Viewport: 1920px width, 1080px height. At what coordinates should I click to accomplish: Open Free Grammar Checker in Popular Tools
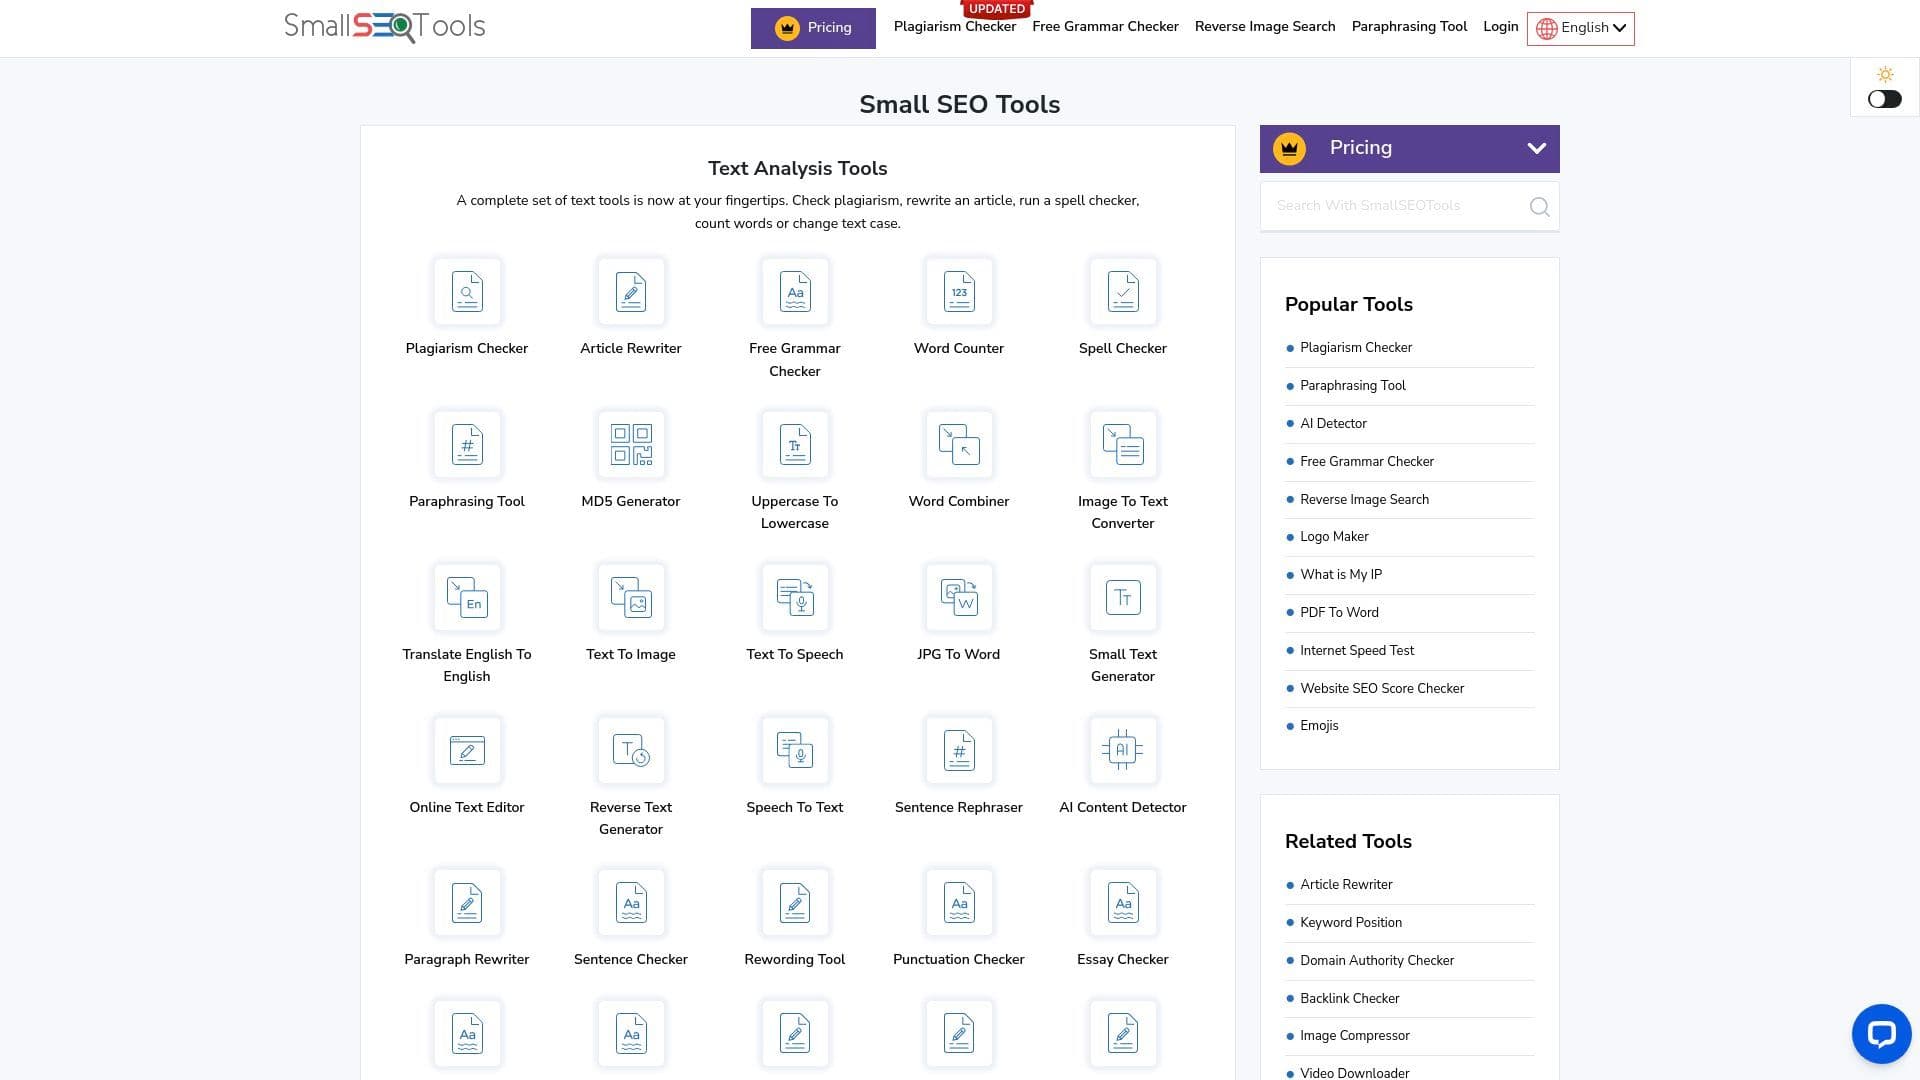point(1367,462)
